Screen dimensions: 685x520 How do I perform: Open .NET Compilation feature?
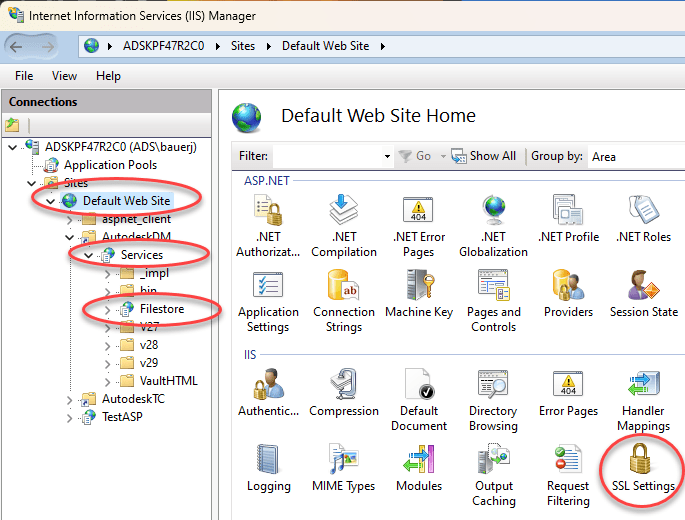pyautogui.click(x=344, y=226)
